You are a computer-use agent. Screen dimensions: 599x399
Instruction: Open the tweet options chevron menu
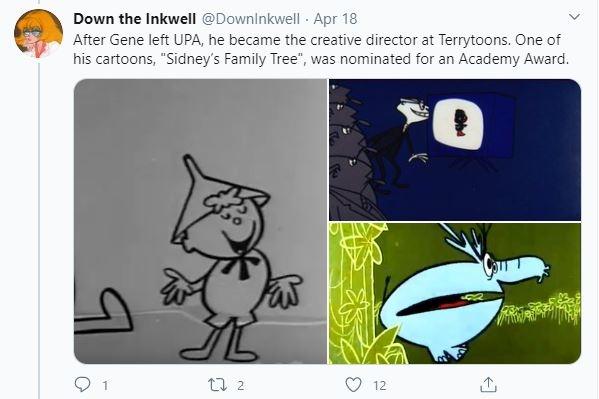pos(574,17)
